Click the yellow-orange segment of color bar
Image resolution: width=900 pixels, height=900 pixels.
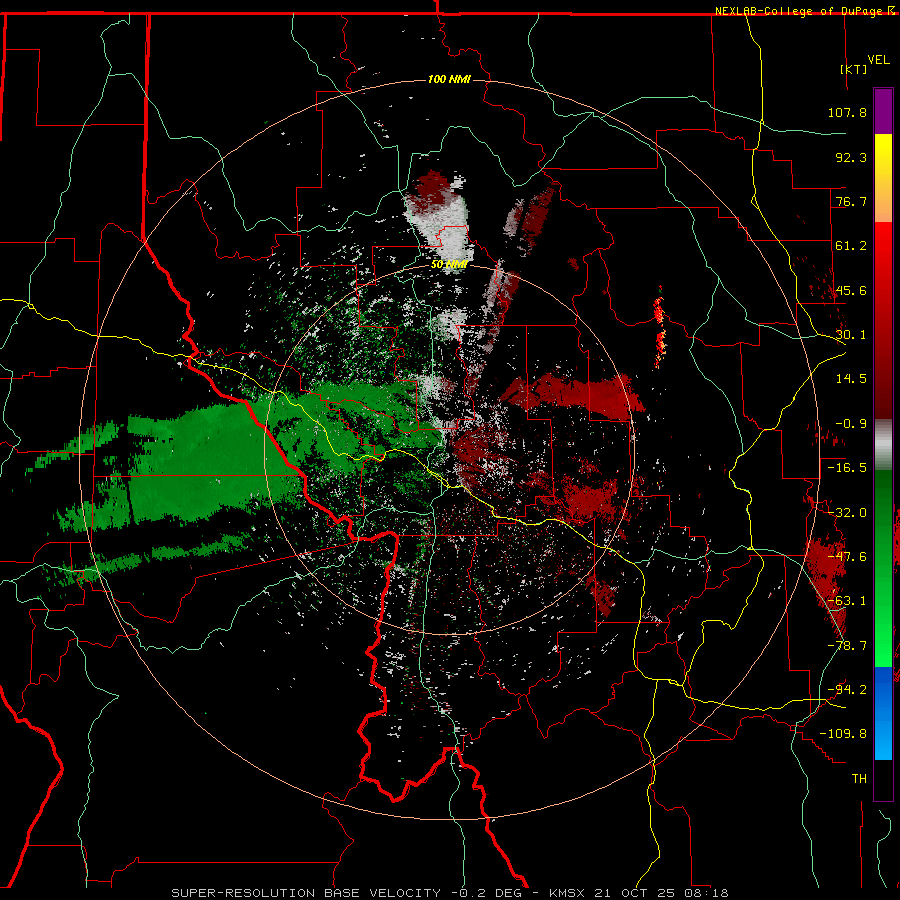[x=883, y=179]
